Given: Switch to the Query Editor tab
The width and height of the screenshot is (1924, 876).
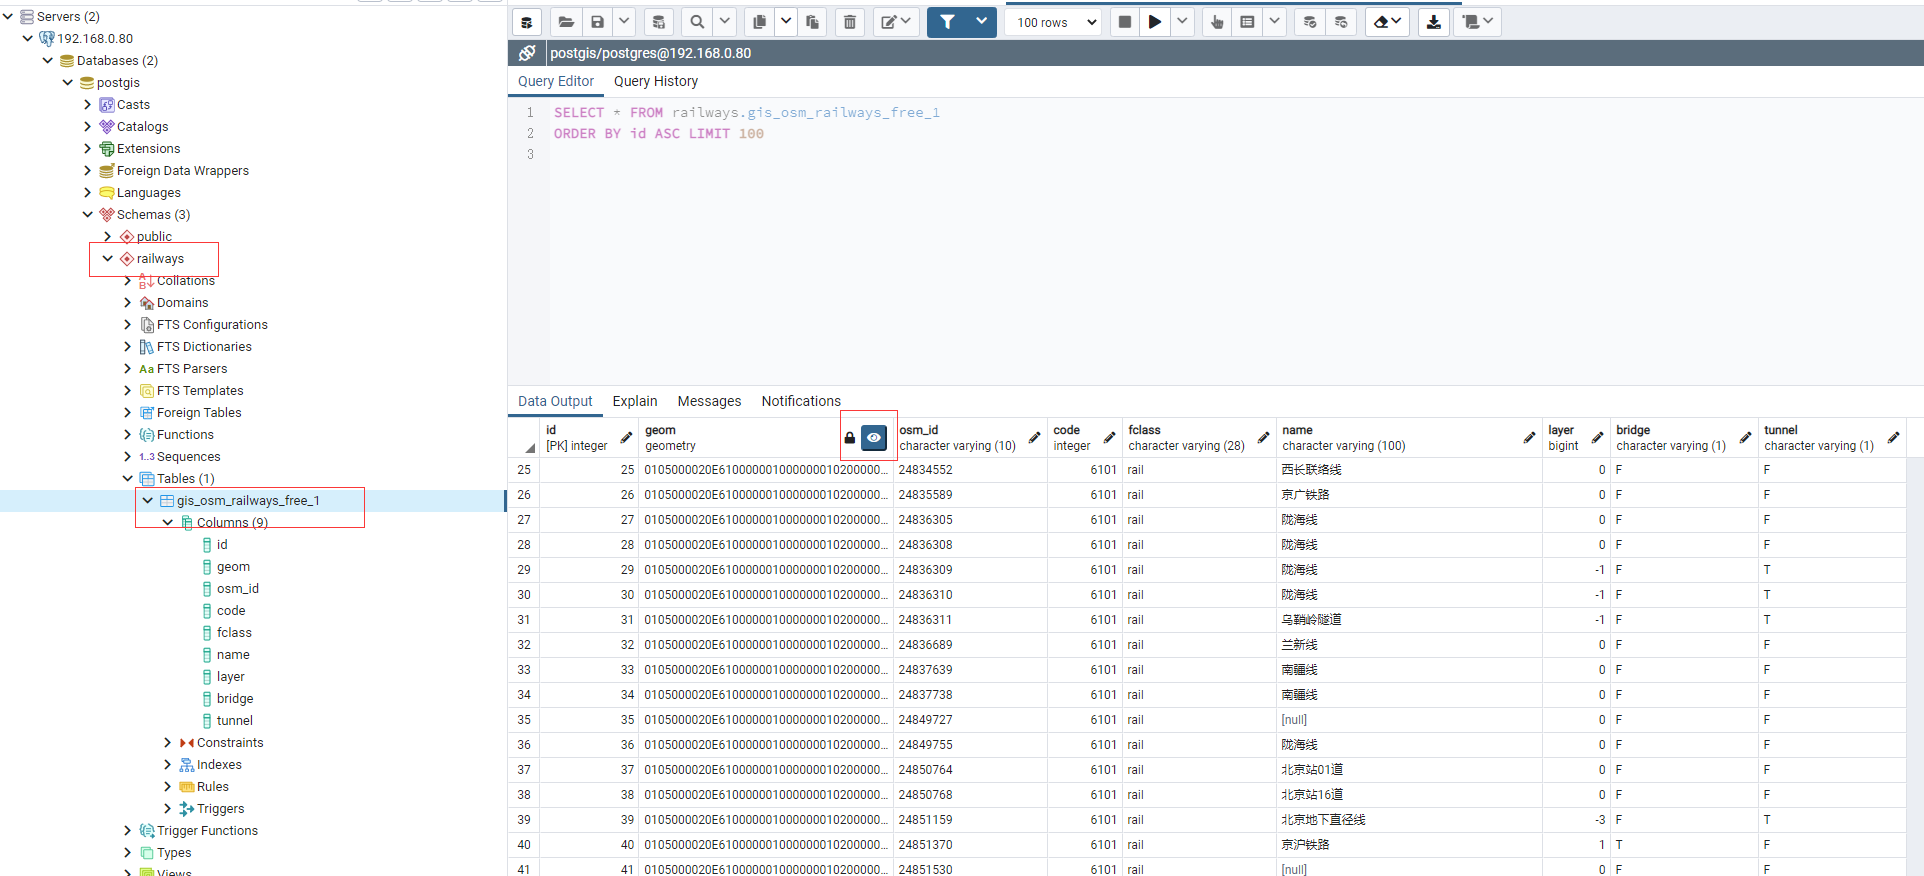Looking at the screenshot, I should (x=556, y=81).
